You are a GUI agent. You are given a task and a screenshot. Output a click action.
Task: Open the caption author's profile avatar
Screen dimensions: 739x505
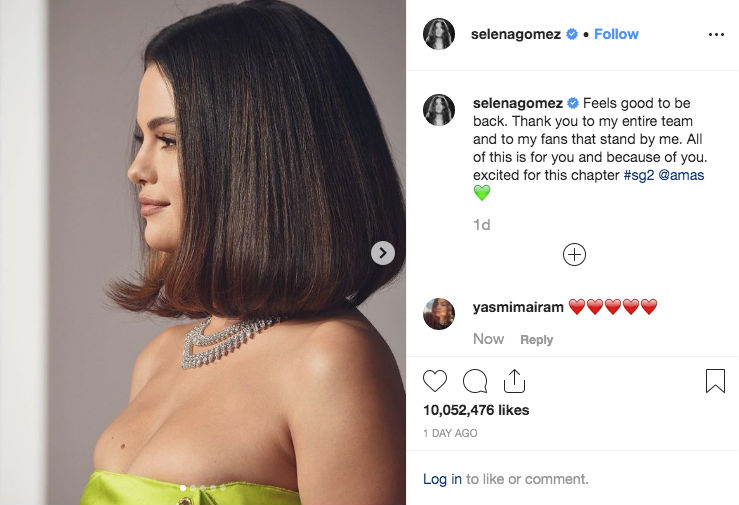[x=439, y=110]
